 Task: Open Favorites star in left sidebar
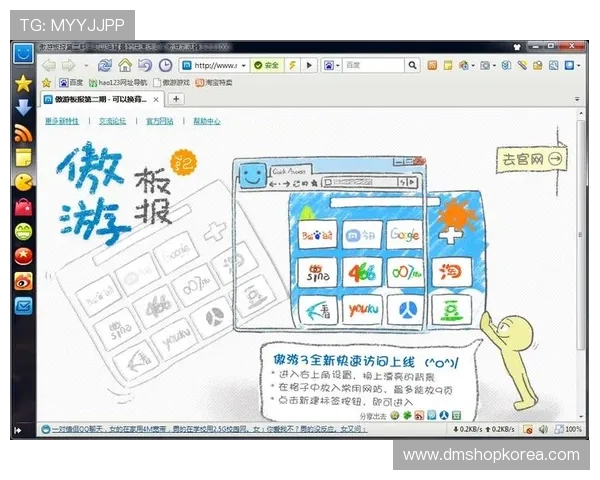click(x=23, y=83)
